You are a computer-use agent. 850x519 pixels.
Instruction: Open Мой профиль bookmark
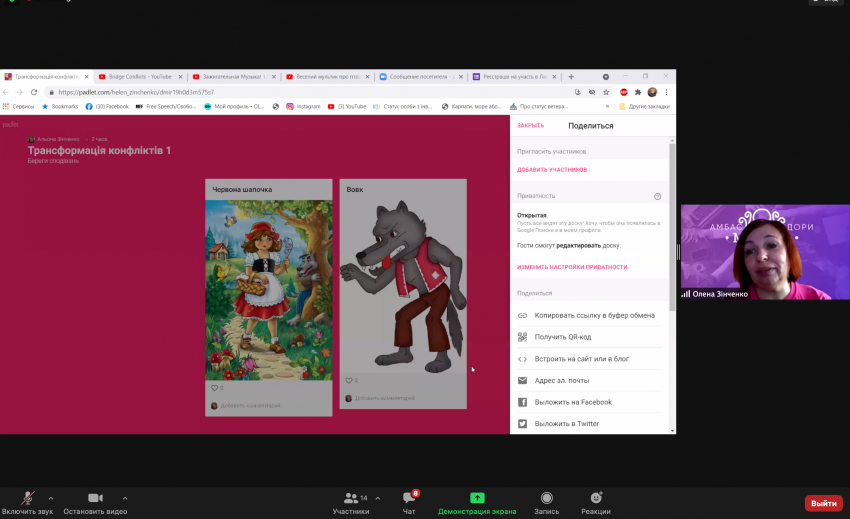[234, 106]
